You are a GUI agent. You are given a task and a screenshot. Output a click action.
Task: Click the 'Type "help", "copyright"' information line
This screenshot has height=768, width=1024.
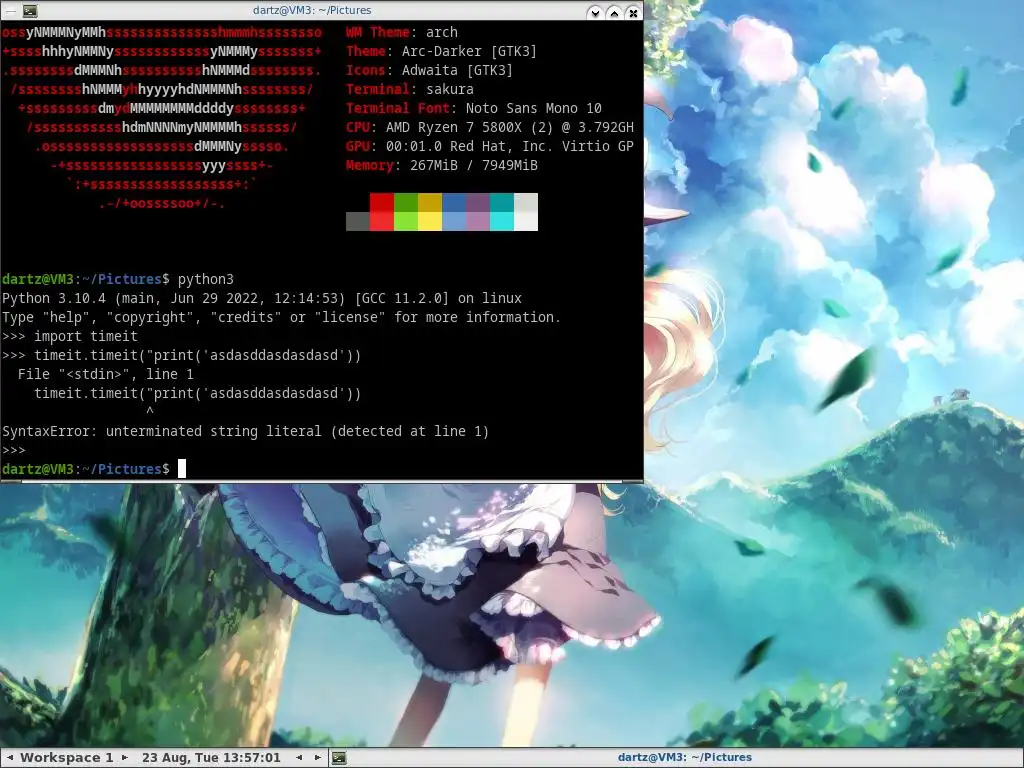281,317
